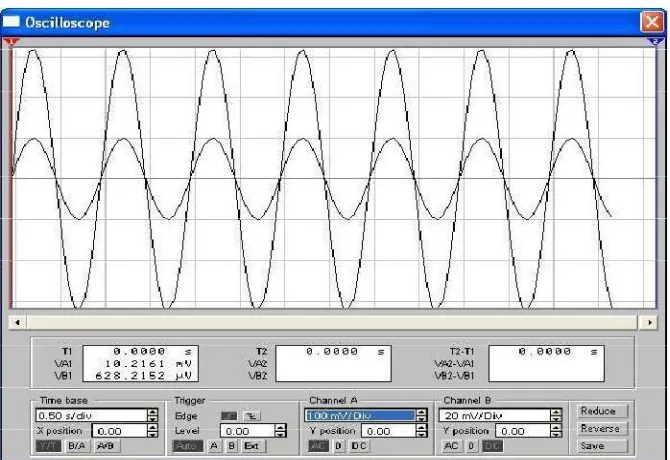Viewport: 670px width, 460px height.
Task: Decrease Channel B Y position with the down arrow
Action: [555, 434]
